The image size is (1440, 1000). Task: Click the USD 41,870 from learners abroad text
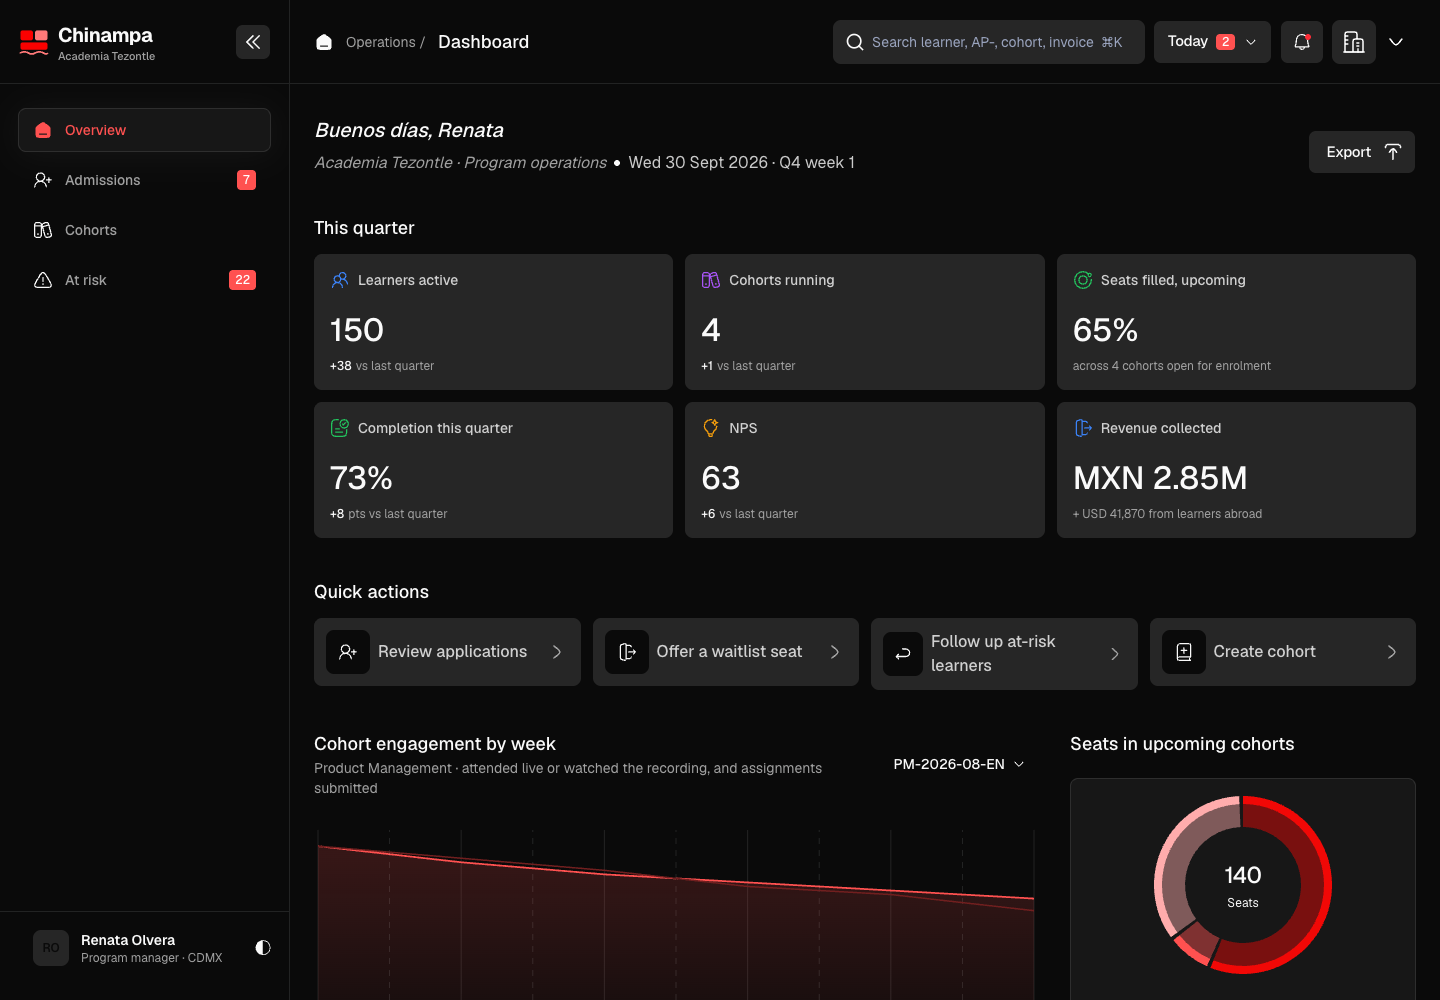pyautogui.click(x=1167, y=514)
